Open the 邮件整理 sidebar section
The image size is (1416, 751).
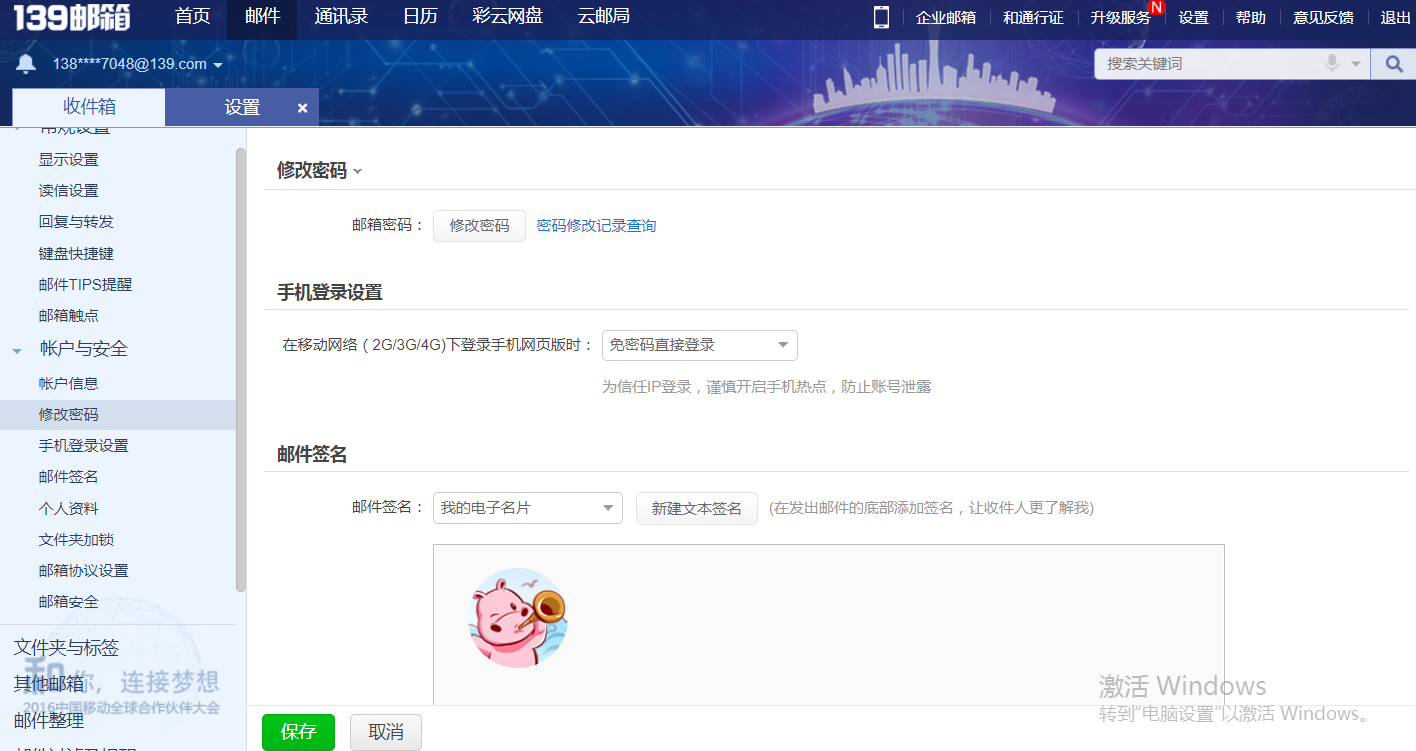pos(49,721)
